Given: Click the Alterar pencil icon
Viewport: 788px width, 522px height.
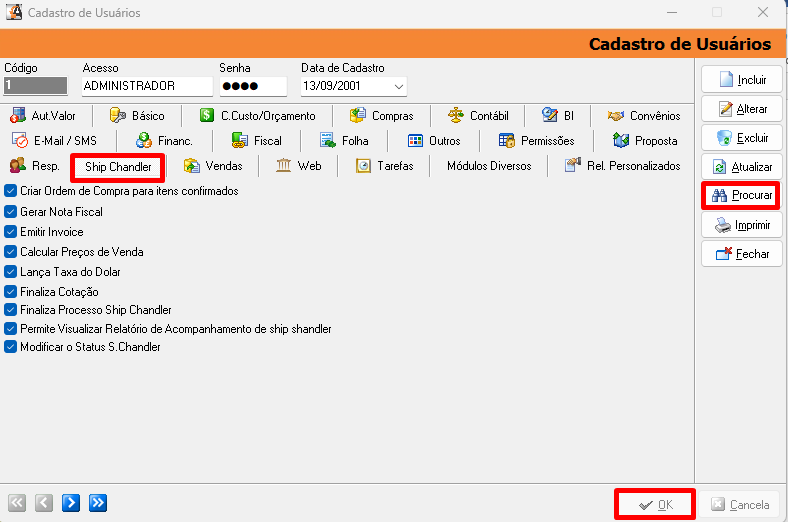Looking at the screenshot, I should 726,109.
